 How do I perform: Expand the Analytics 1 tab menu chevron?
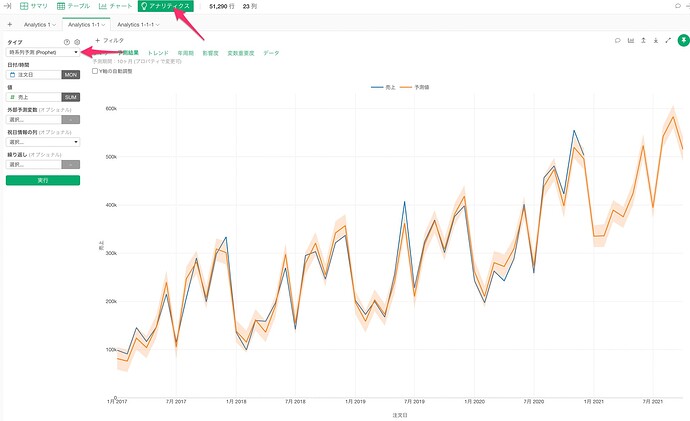click(x=54, y=25)
